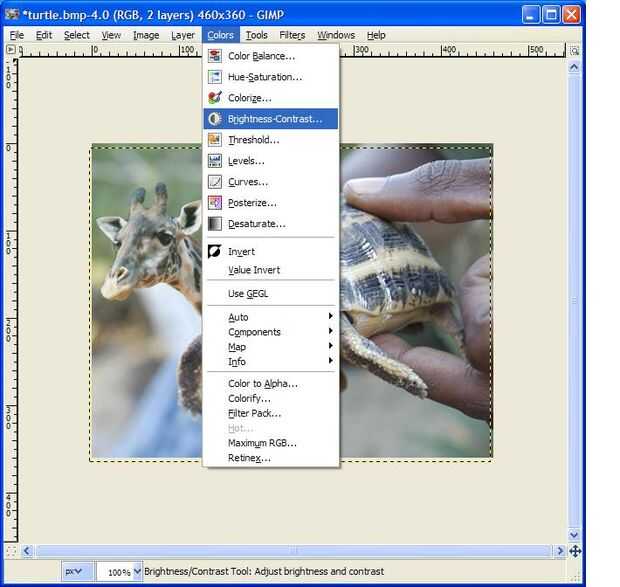The width and height of the screenshot is (620, 587).
Task: Select Levels... menu entry
Action: (271, 160)
